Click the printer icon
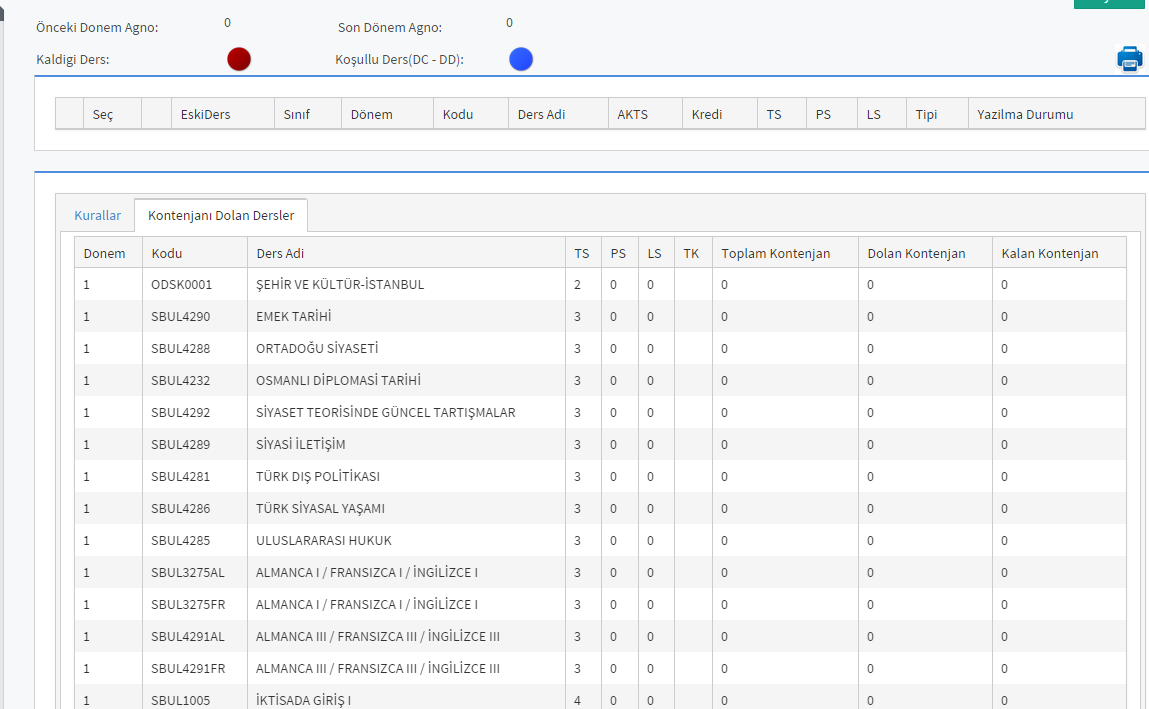 pos(1129,59)
